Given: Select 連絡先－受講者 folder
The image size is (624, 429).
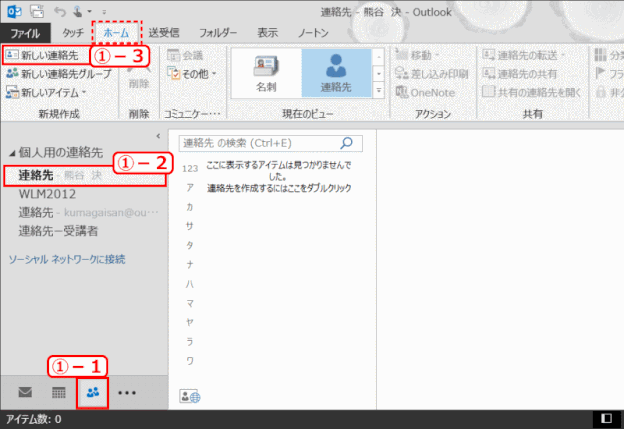Looking at the screenshot, I should pos(58,231).
